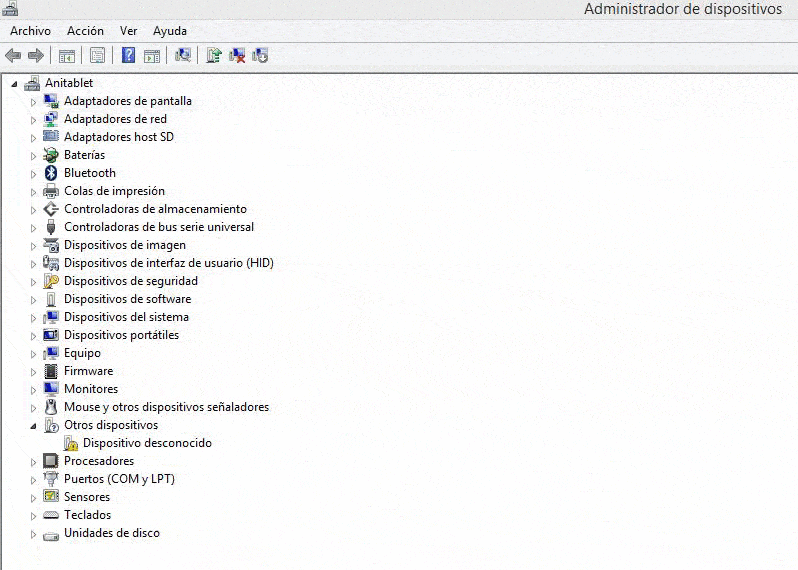798x570 pixels.
Task: Select the Colas de impresión label
Action: coord(115,191)
